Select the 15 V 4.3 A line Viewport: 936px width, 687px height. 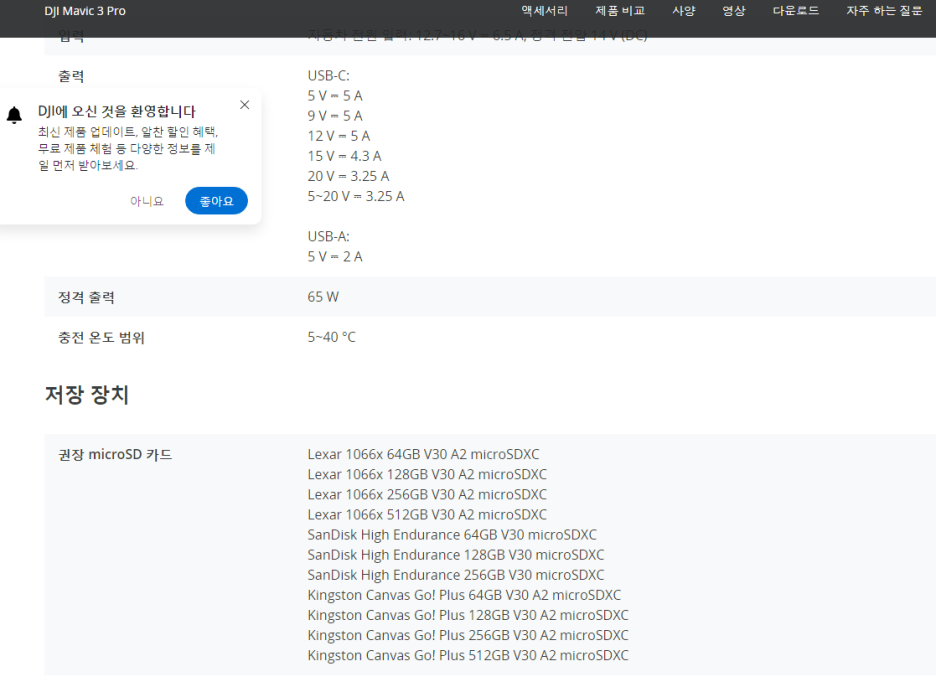(344, 156)
